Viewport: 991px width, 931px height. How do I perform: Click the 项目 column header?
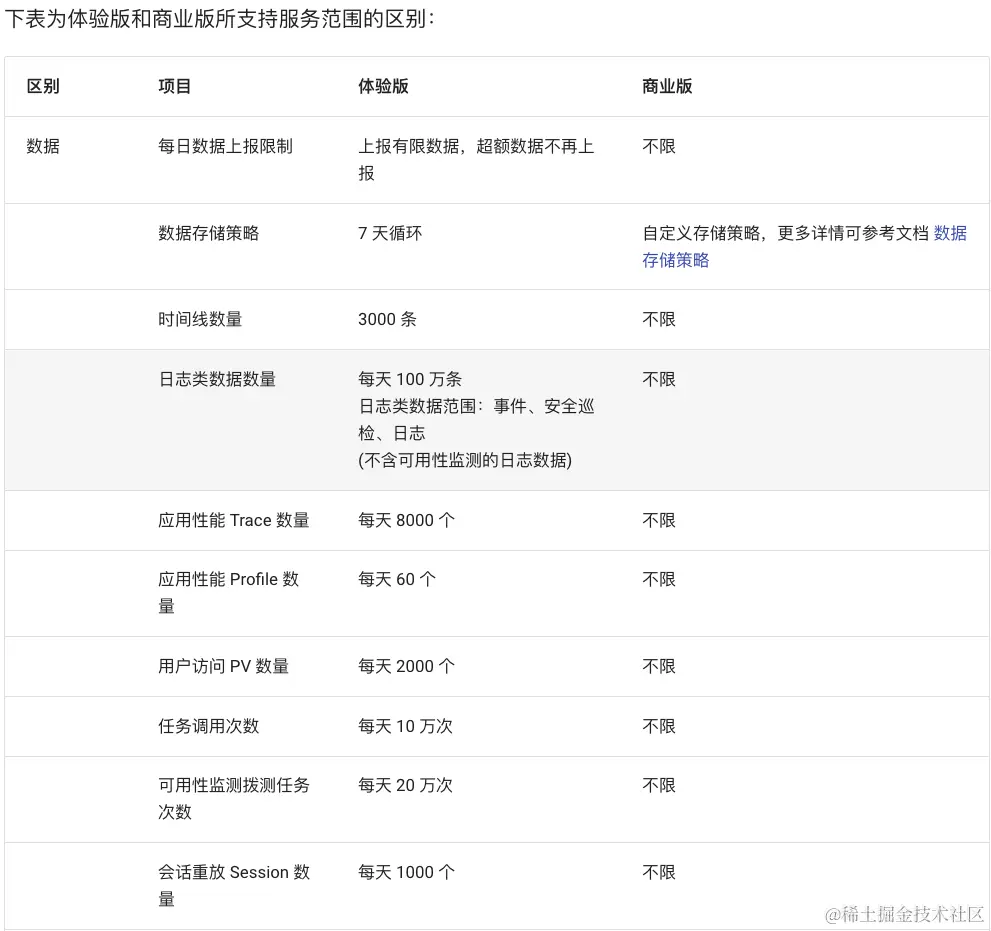click(174, 86)
